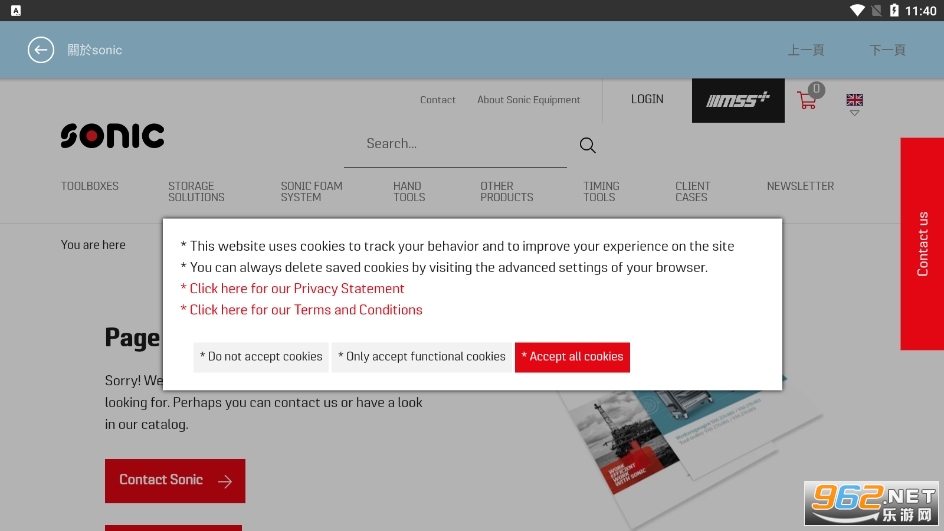Tap the back arrow circle icon
Image resolution: width=944 pixels, height=531 pixels.
point(41,50)
